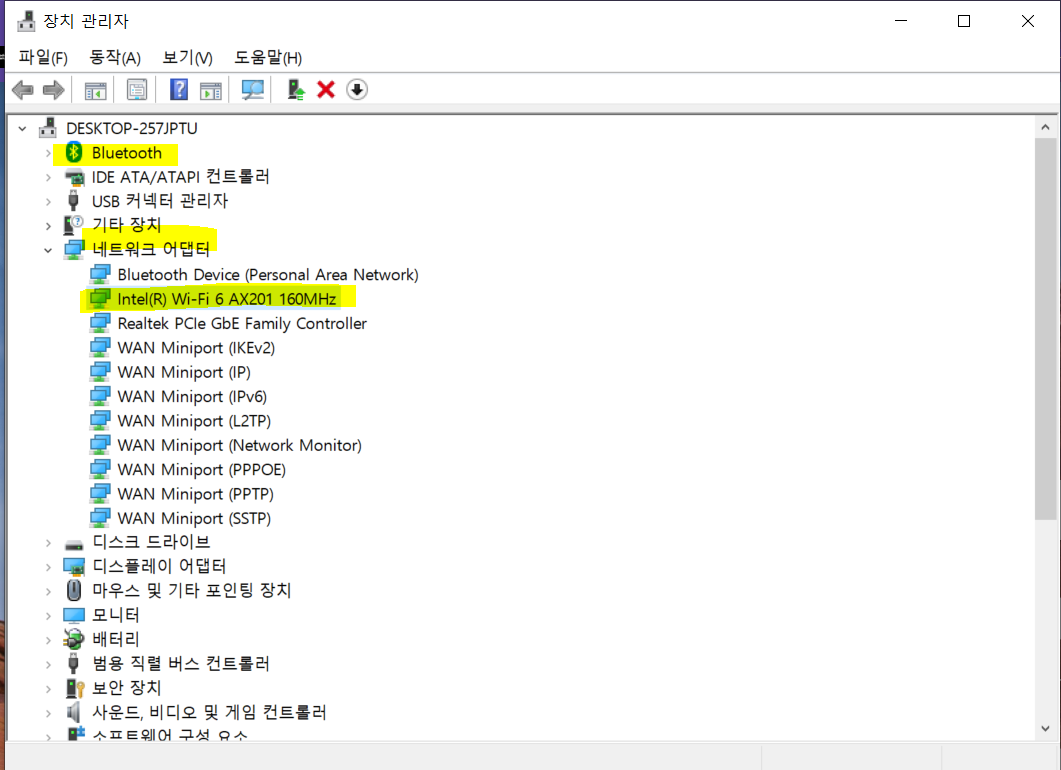The height and width of the screenshot is (770, 1061).
Task: Open the 파일(F) menu
Action: point(43,58)
